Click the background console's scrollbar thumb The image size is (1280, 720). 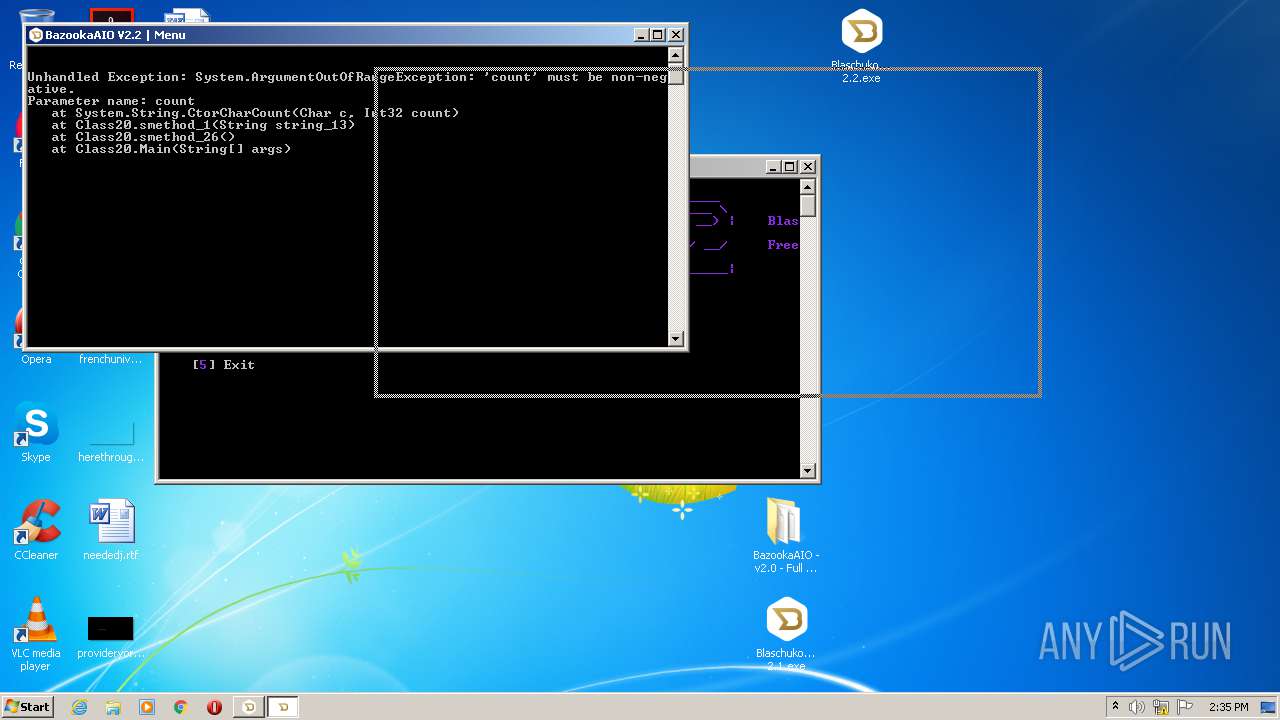(808, 207)
